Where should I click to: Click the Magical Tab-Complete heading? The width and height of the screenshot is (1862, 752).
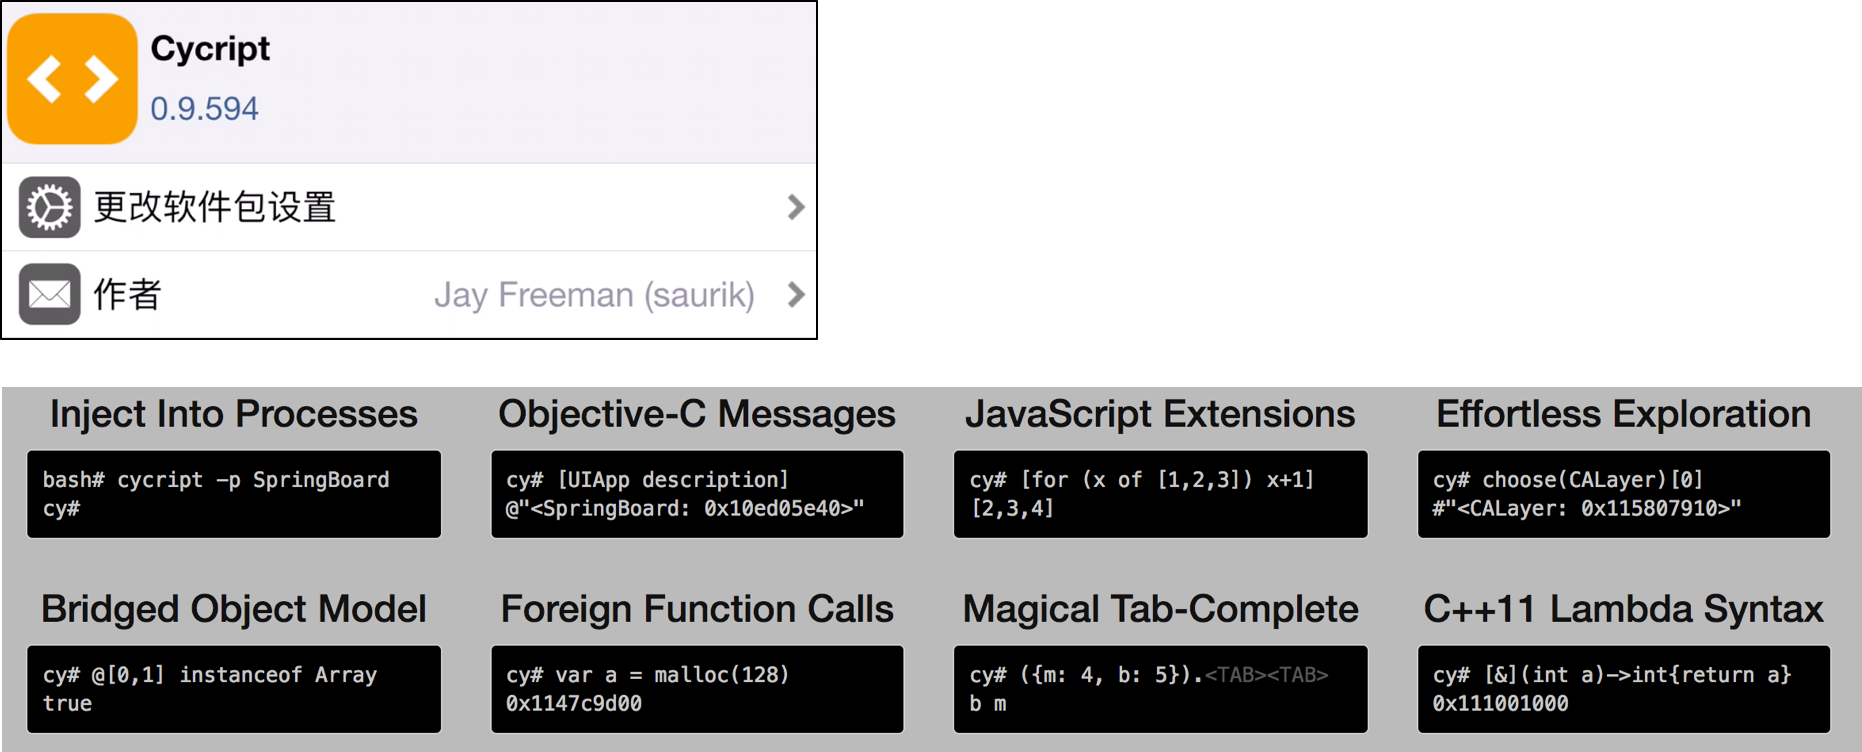tap(1160, 609)
